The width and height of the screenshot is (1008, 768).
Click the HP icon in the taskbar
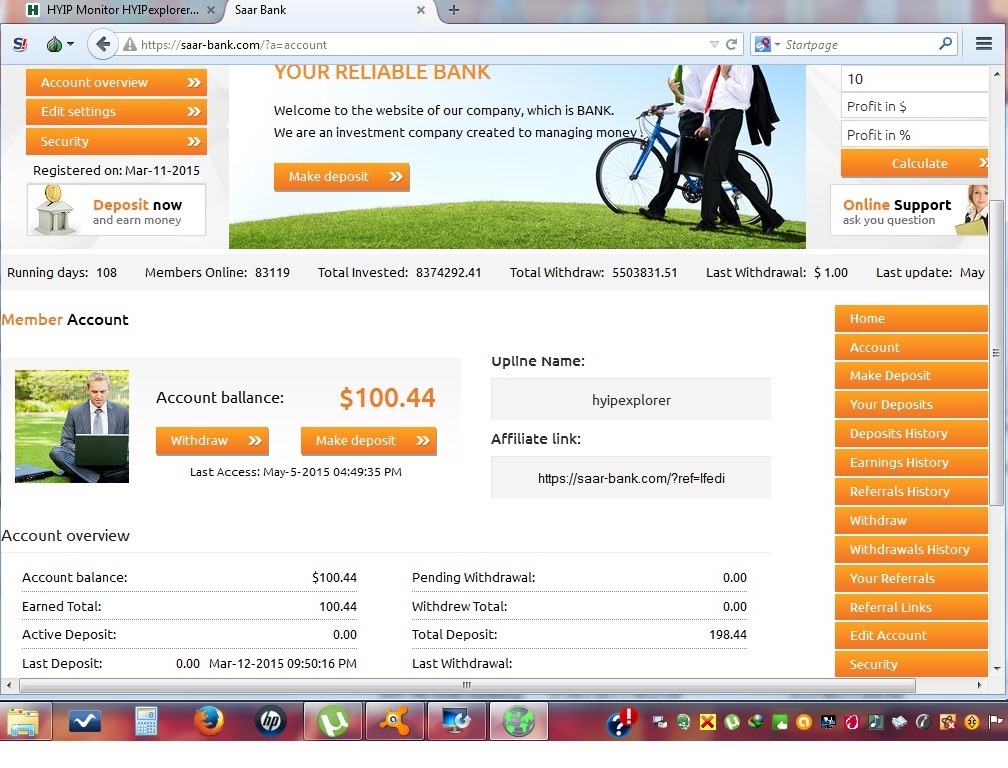271,721
